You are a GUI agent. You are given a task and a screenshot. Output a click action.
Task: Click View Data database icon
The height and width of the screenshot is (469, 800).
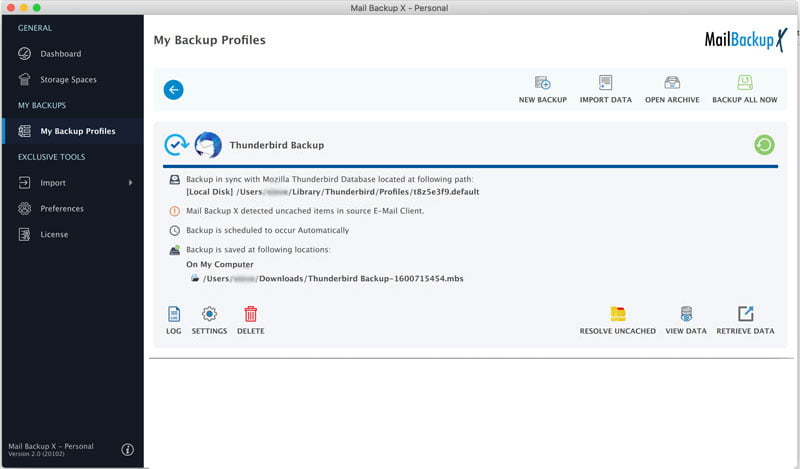point(686,314)
